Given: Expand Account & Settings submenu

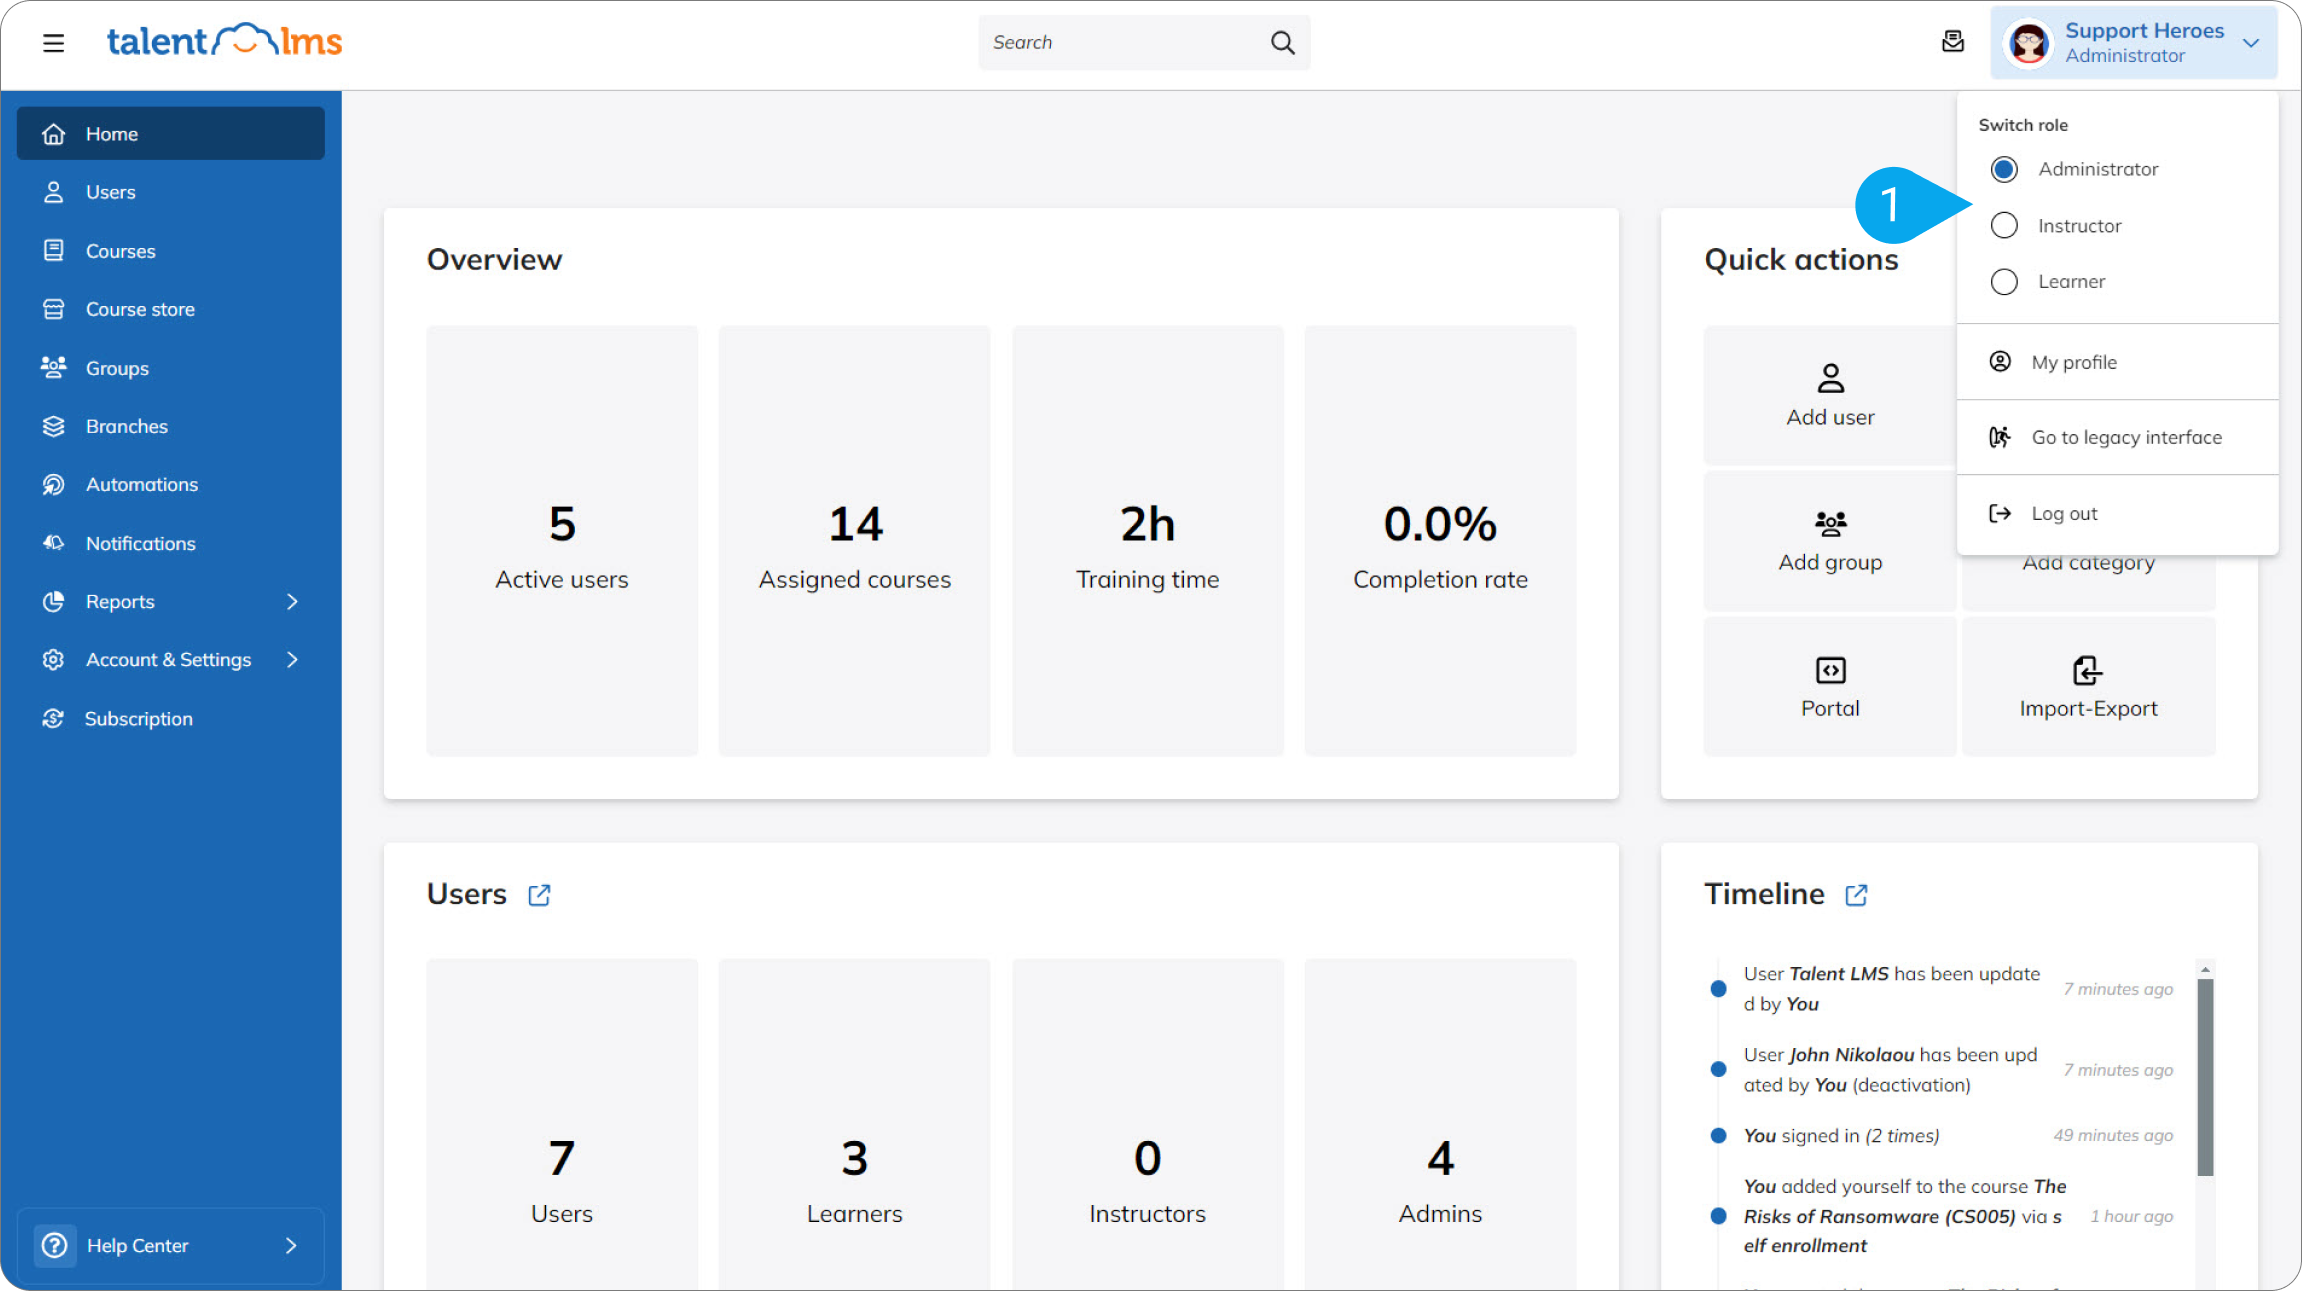Looking at the screenshot, I should [x=292, y=660].
